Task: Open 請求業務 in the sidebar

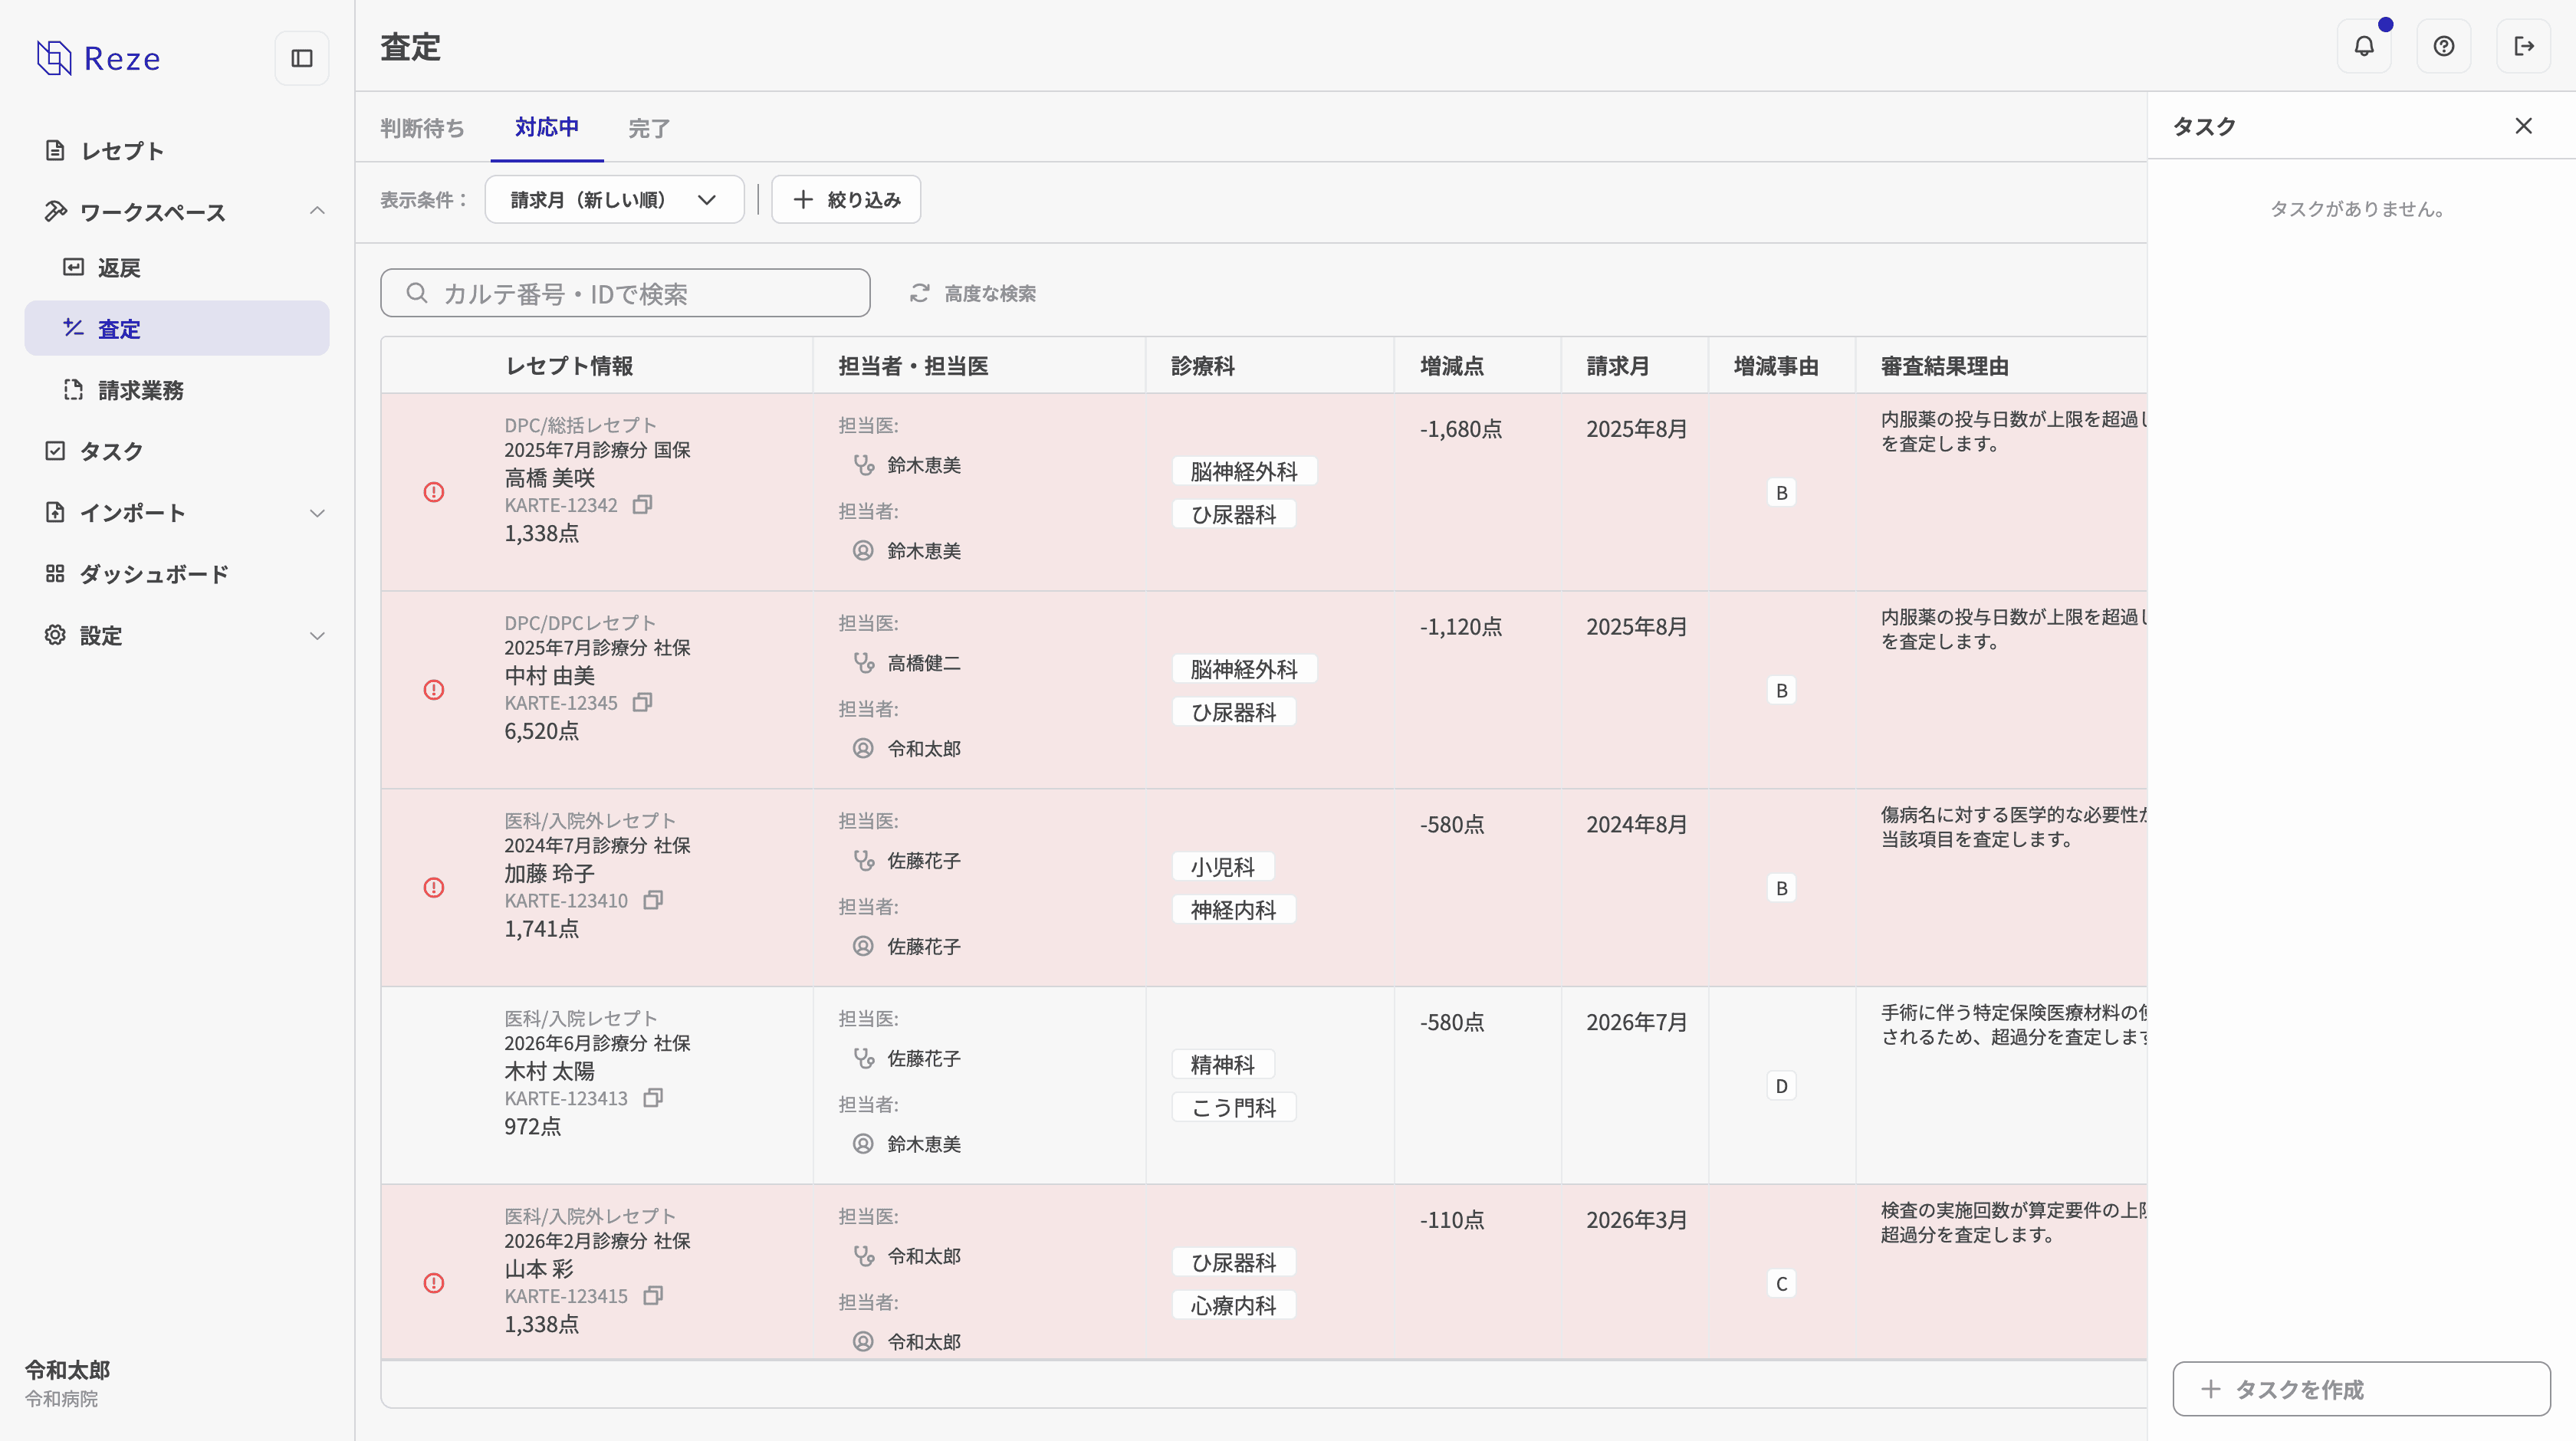Action: click(x=177, y=390)
